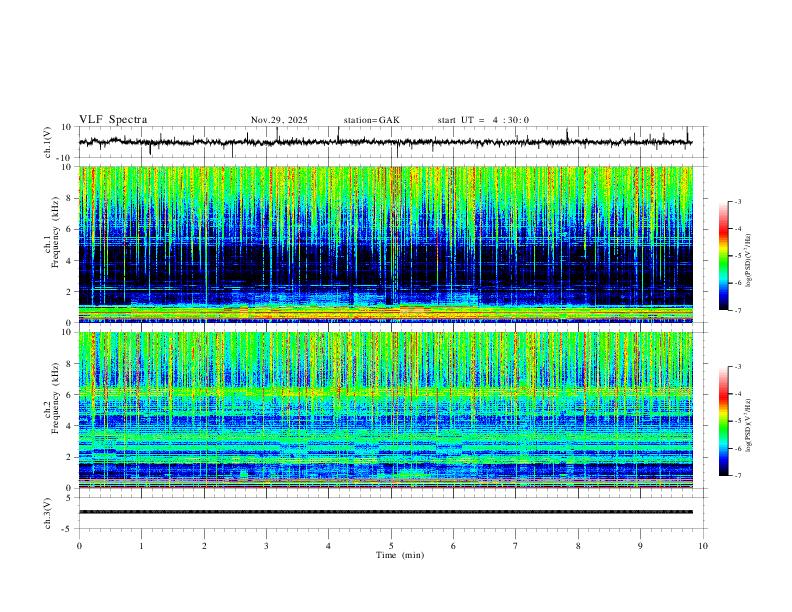Screen dimensions: 792x612
Task: Click the ch.1 spectrogram plot area
Action: point(385,244)
